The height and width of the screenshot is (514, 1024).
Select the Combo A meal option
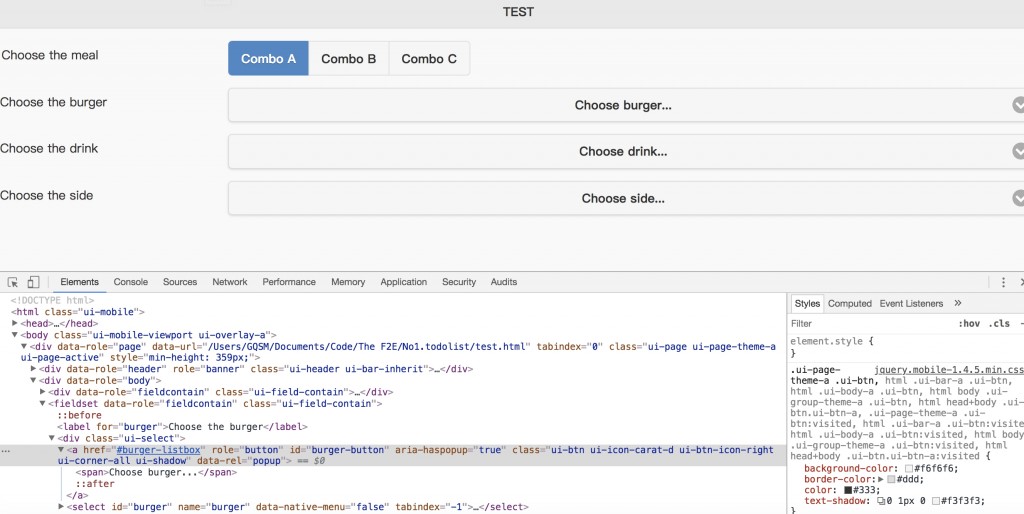coord(268,59)
